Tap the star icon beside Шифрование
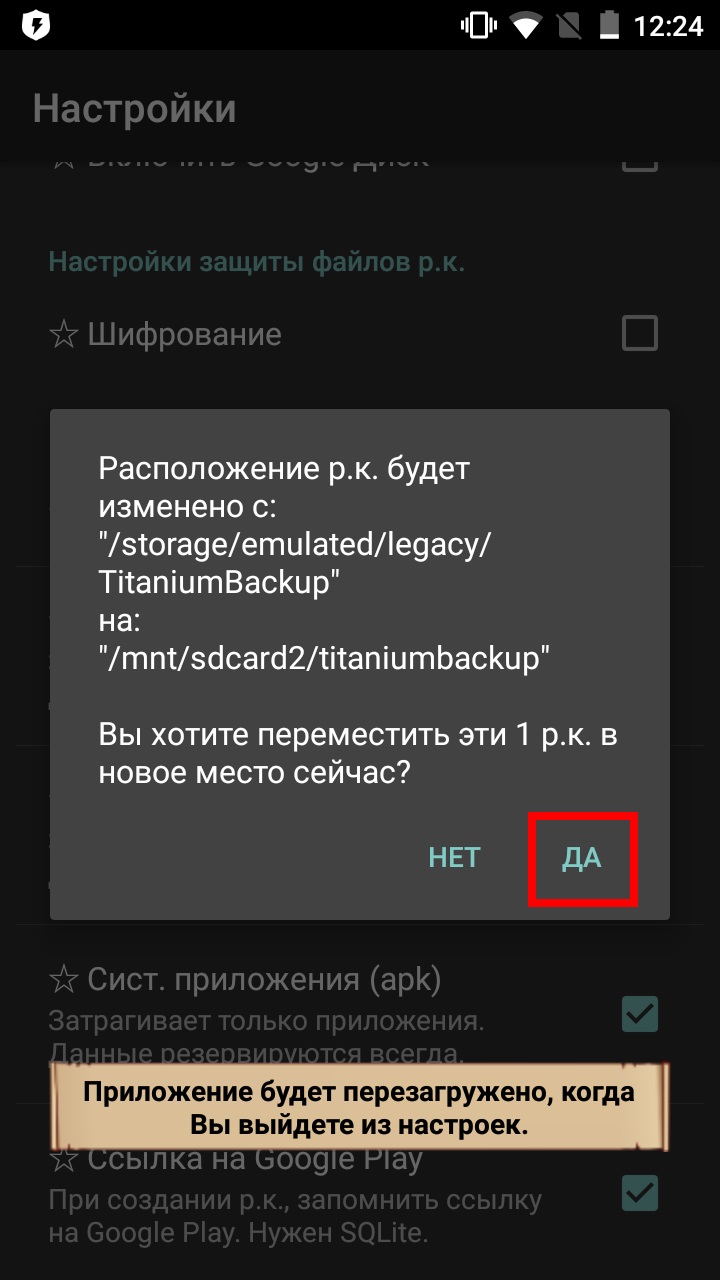The width and height of the screenshot is (720, 1280). coord(64,334)
